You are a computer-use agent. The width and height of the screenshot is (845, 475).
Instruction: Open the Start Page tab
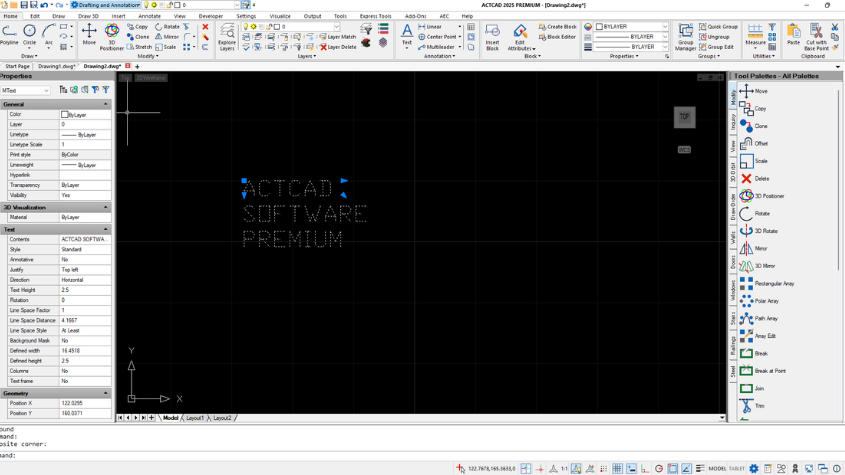point(17,66)
